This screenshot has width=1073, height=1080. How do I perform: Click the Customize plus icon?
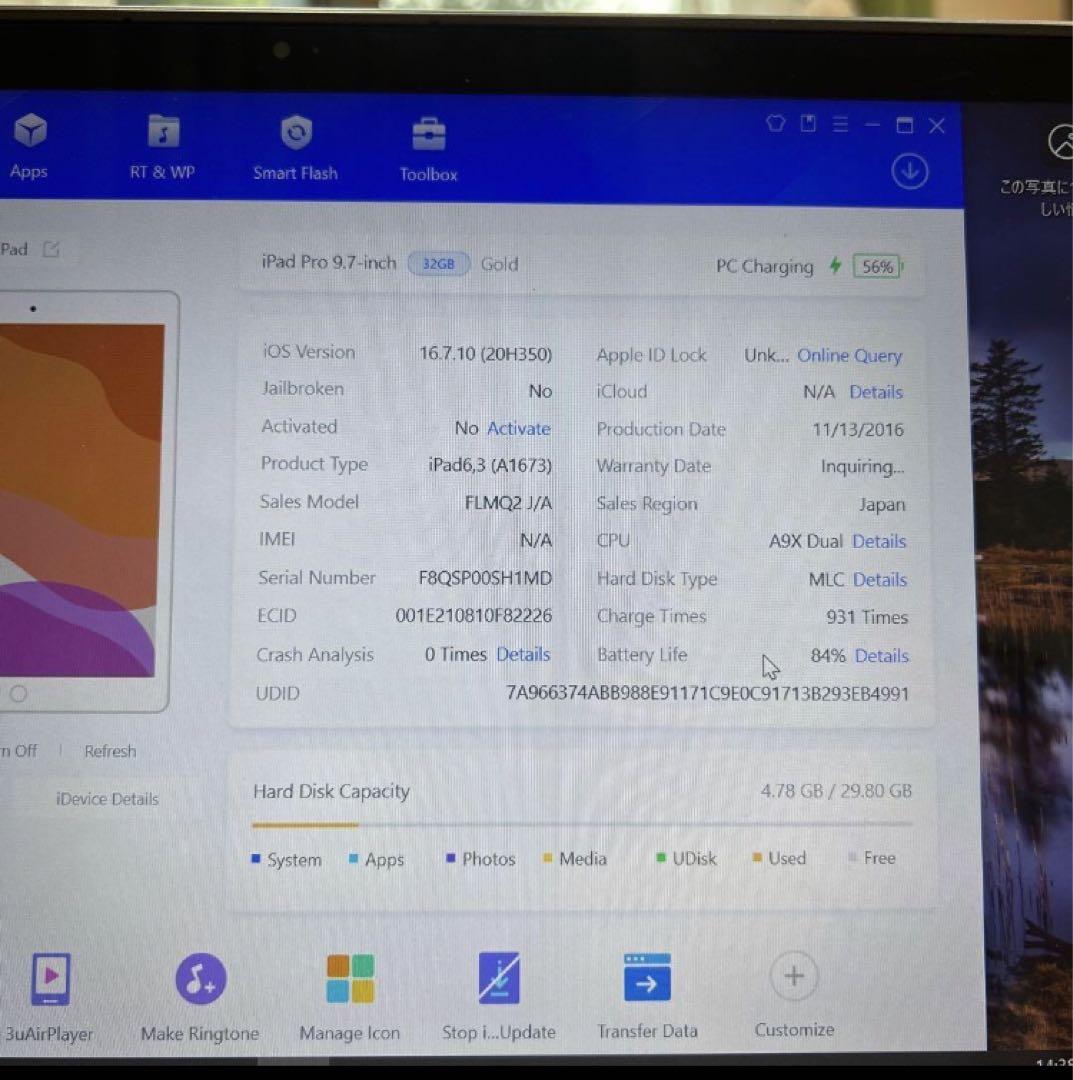793,975
